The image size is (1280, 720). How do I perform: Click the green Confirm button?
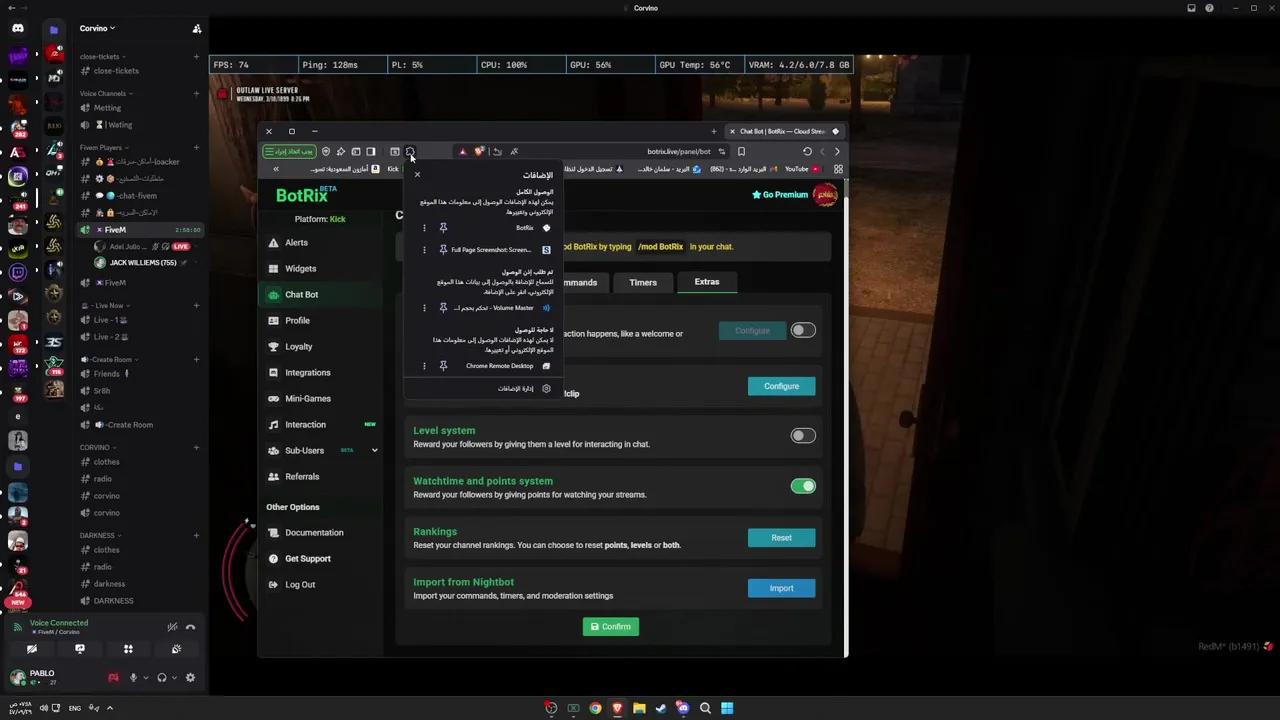(610, 627)
